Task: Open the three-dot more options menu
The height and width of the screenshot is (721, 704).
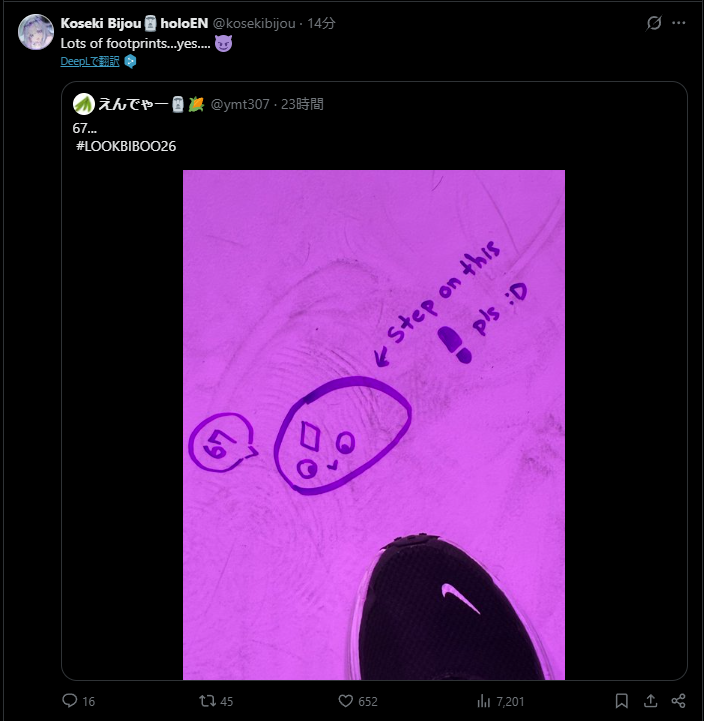Action: [682, 23]
